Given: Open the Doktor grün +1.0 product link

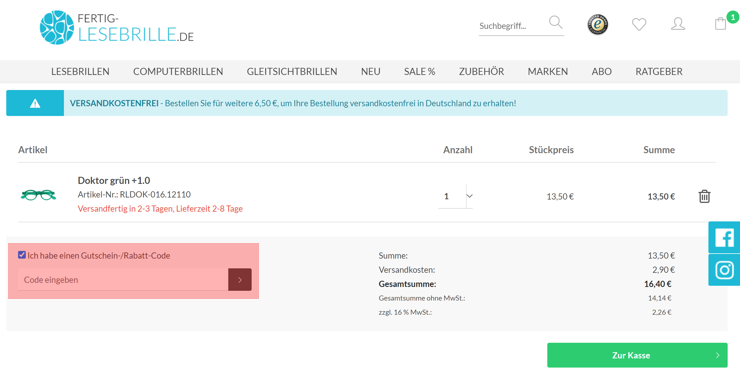Looking at the screenshot, I should (114, 180).
